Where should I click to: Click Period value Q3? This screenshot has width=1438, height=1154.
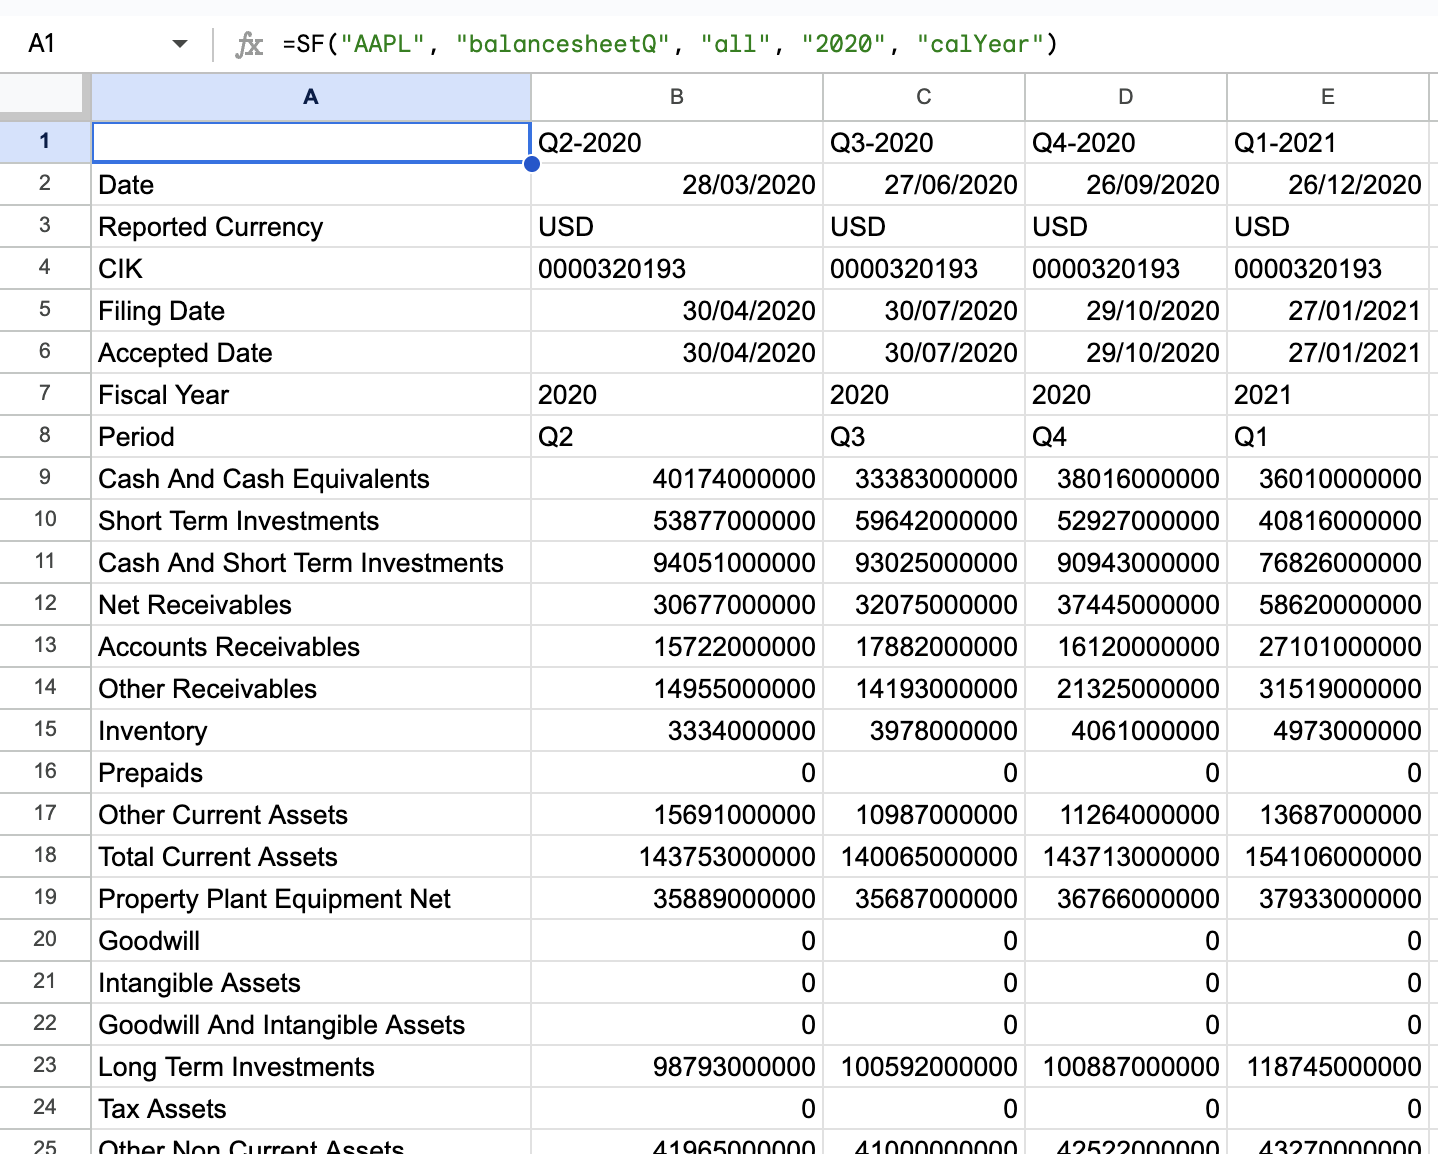click(924, 436)
